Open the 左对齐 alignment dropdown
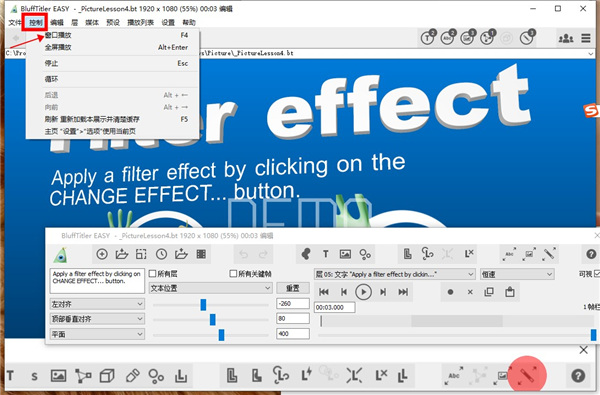The width and height of the screenshot is (600, 395). (97, 304)
